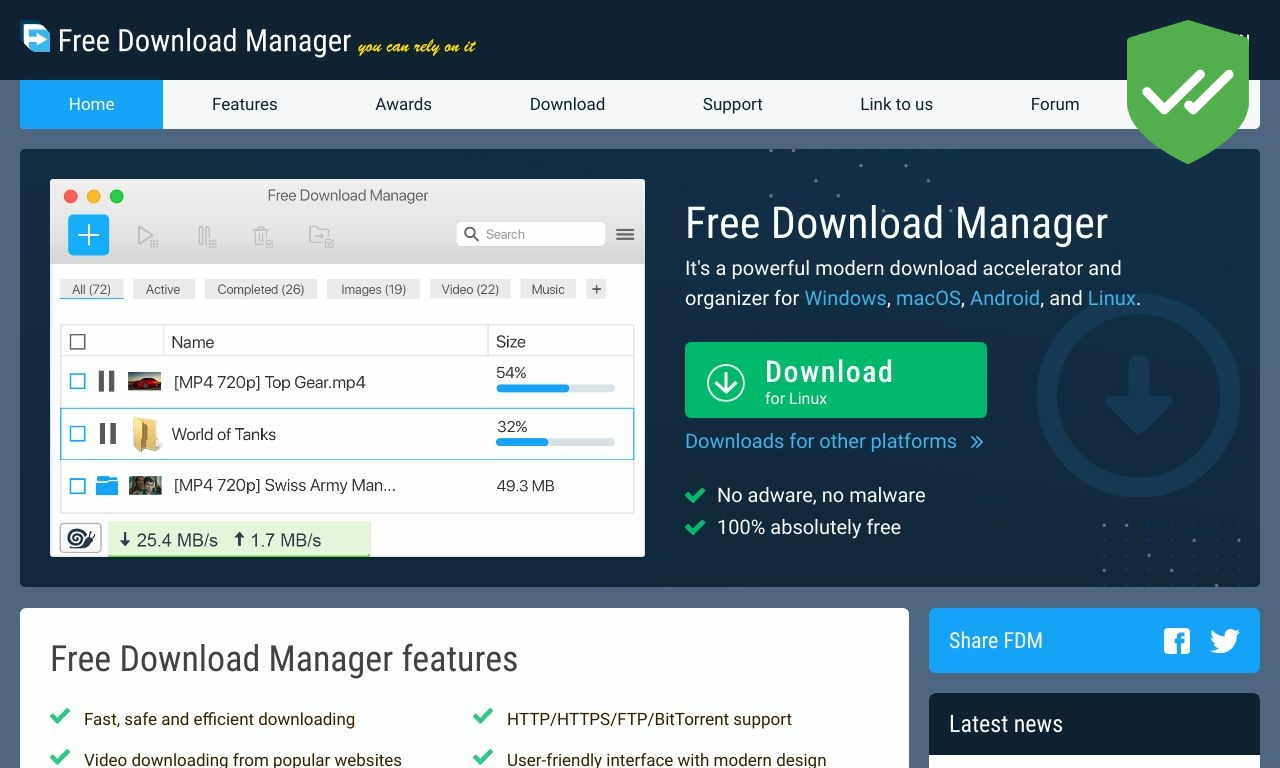This screenshot has width=1280, height=768.
Task: Click the green Download for Linux button
Action: point(836,380)
